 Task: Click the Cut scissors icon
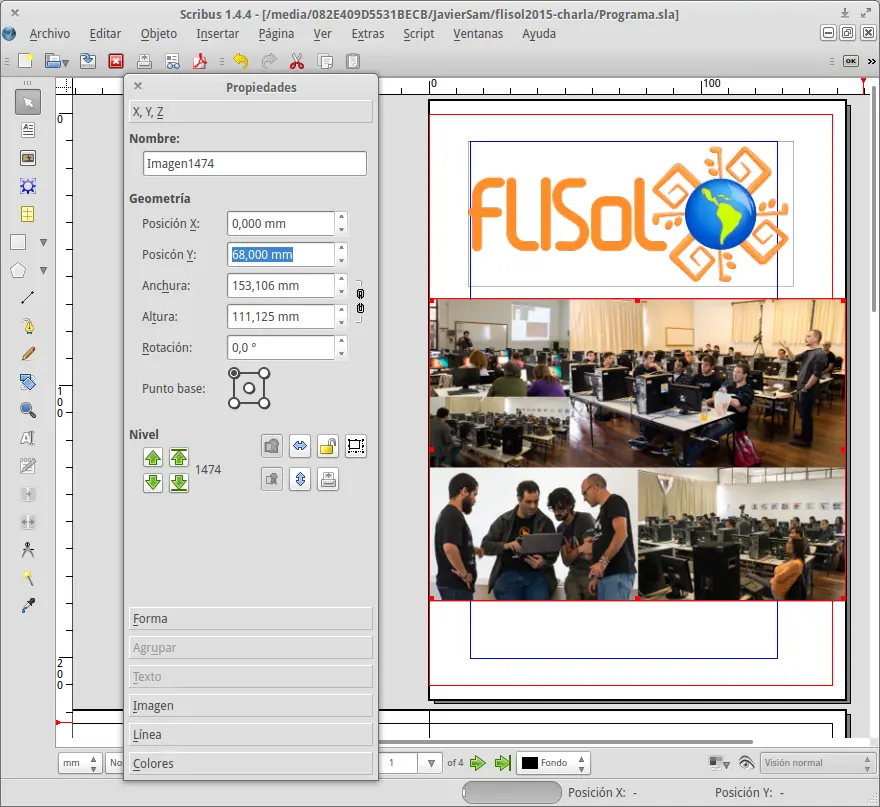297,61
